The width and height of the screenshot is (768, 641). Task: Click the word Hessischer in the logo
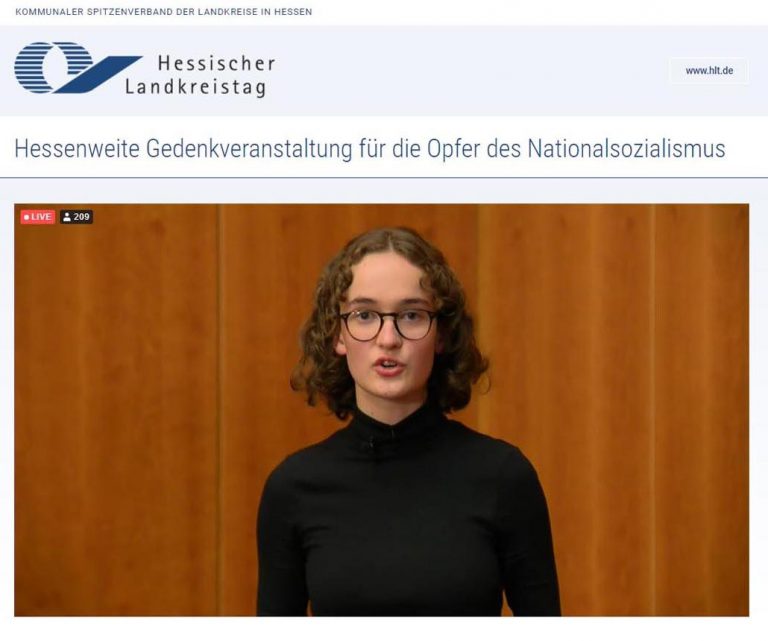[216, 63]
